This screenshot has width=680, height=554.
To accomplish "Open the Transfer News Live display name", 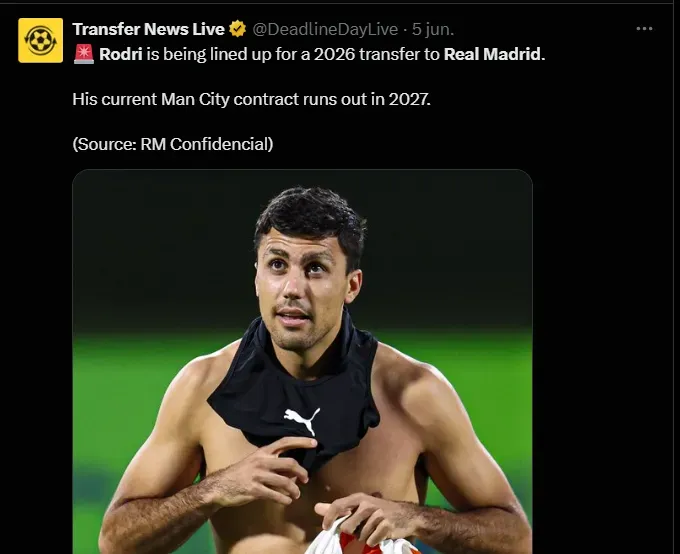I will coord(148,29).
